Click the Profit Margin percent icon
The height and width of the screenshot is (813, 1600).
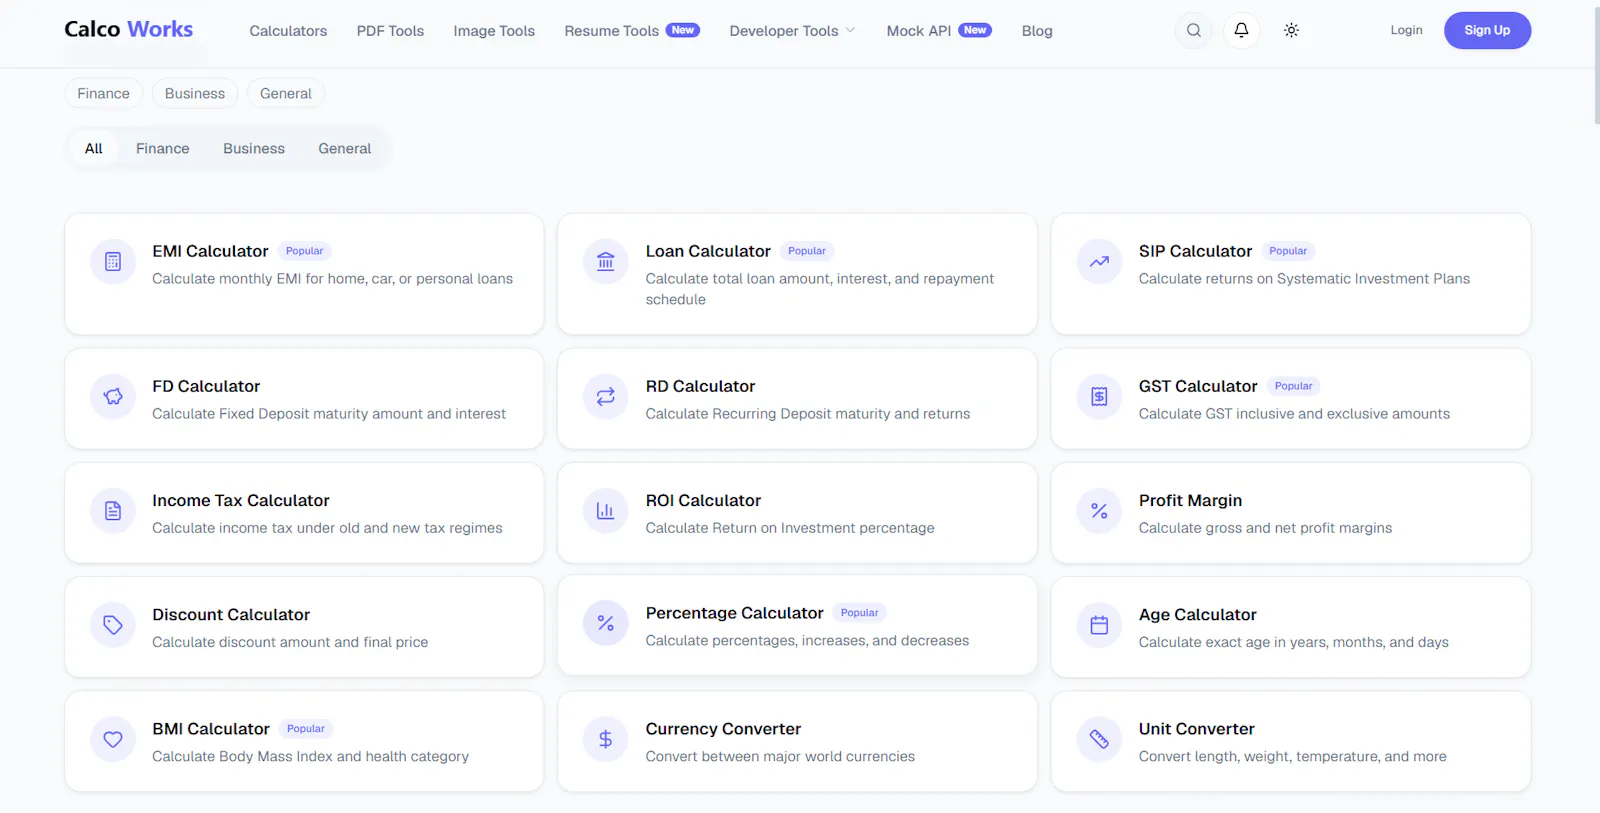(x=1099, y=511)
